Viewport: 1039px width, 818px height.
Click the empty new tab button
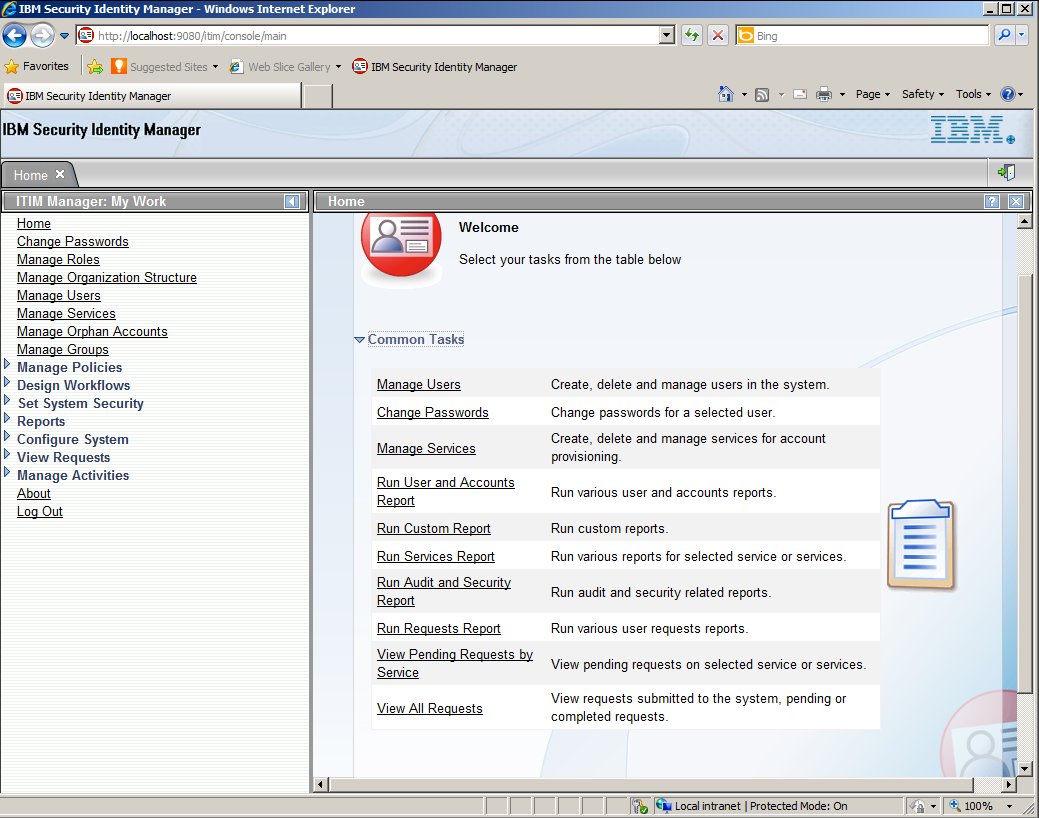[x=318, y=96]
